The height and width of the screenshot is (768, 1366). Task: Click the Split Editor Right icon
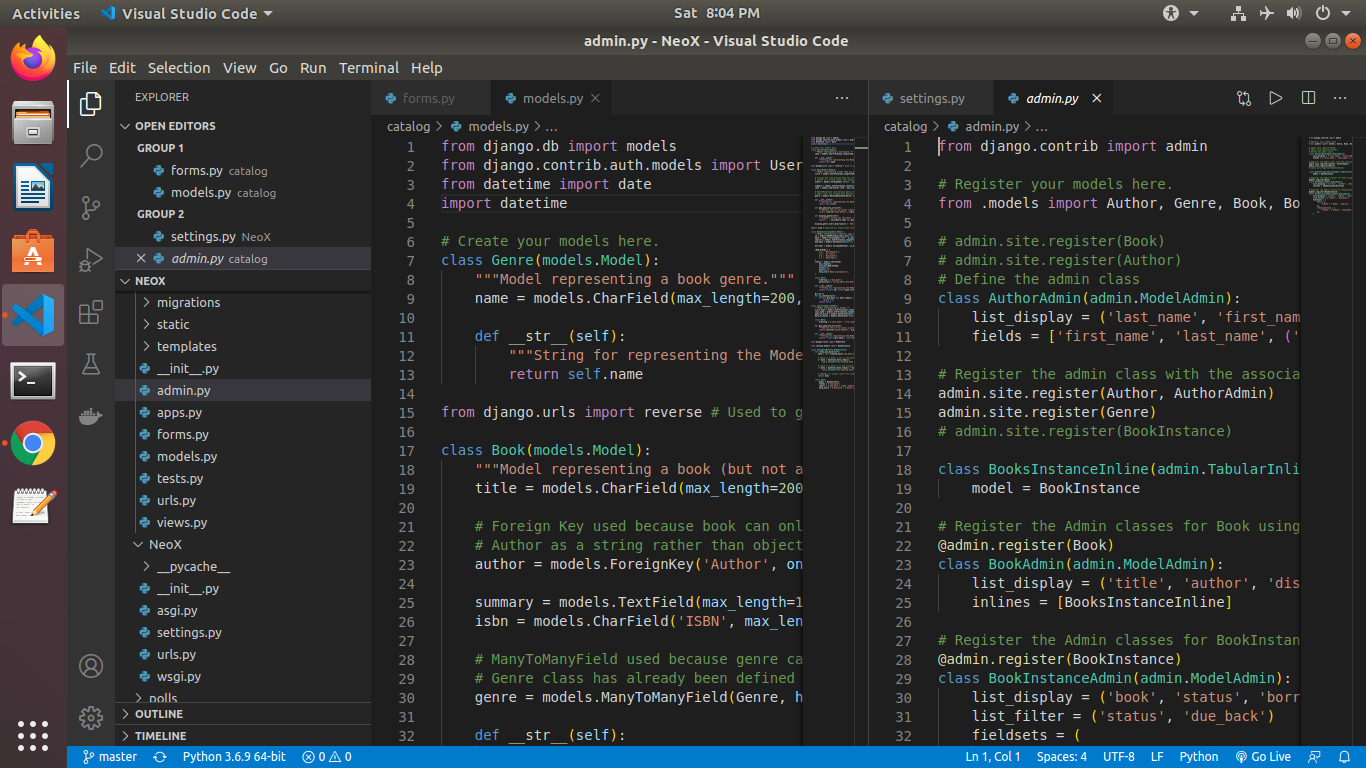tap(1308, 98)
